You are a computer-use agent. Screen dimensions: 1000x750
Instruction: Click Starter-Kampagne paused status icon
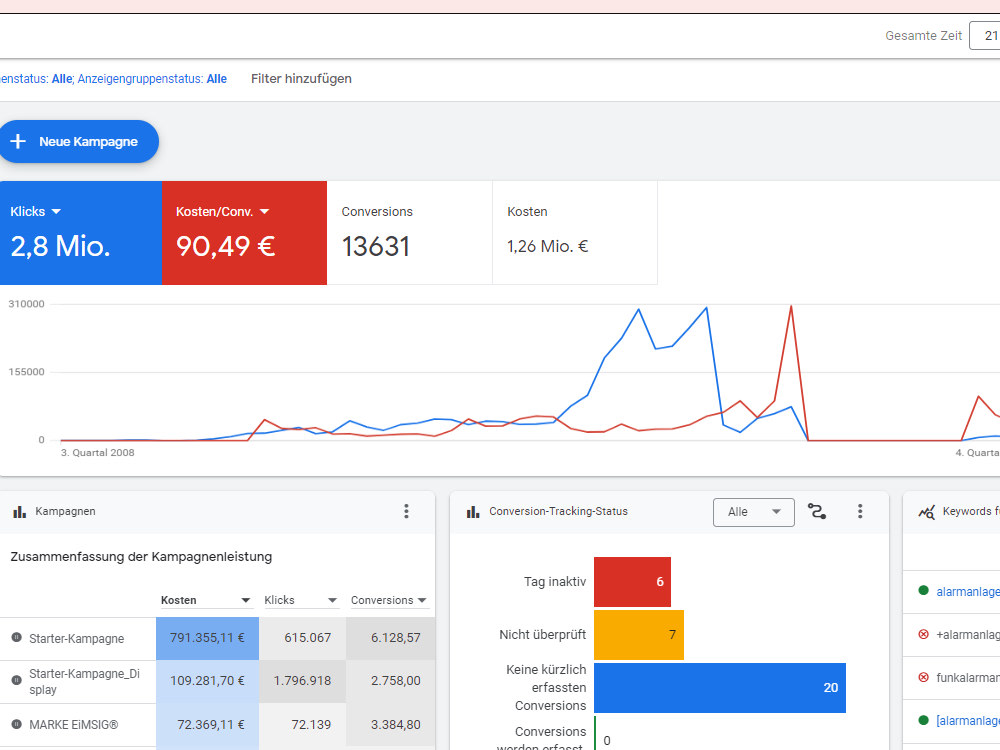tap(17, 638)
